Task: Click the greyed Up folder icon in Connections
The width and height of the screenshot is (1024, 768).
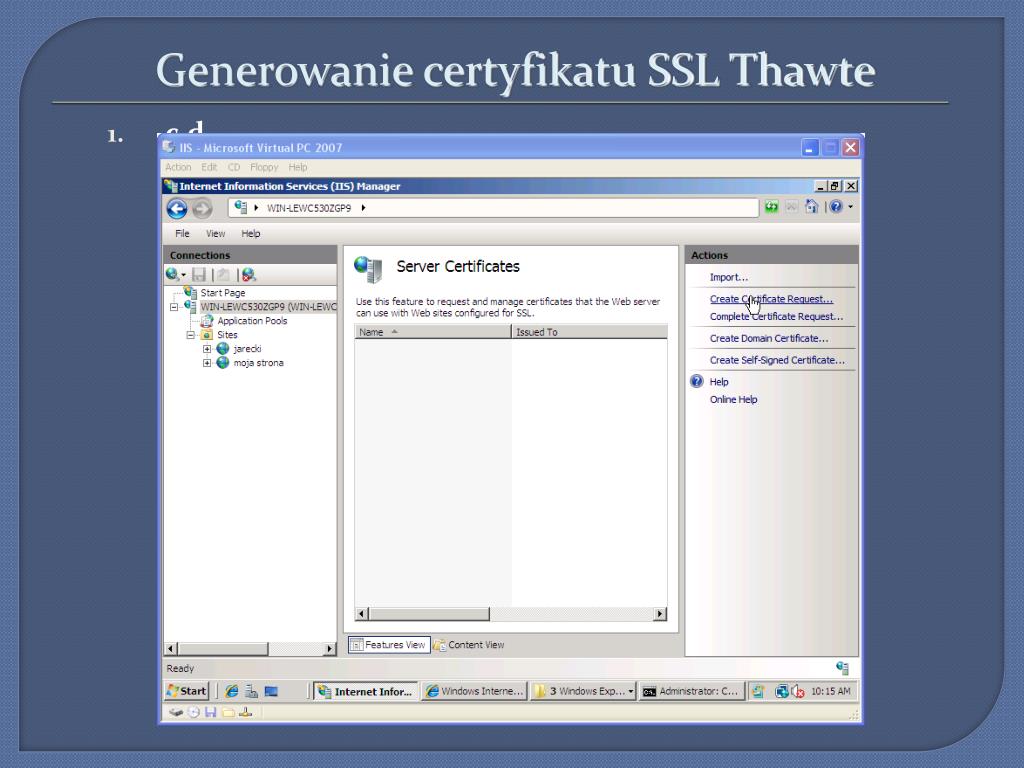Action: coord(223,275)
